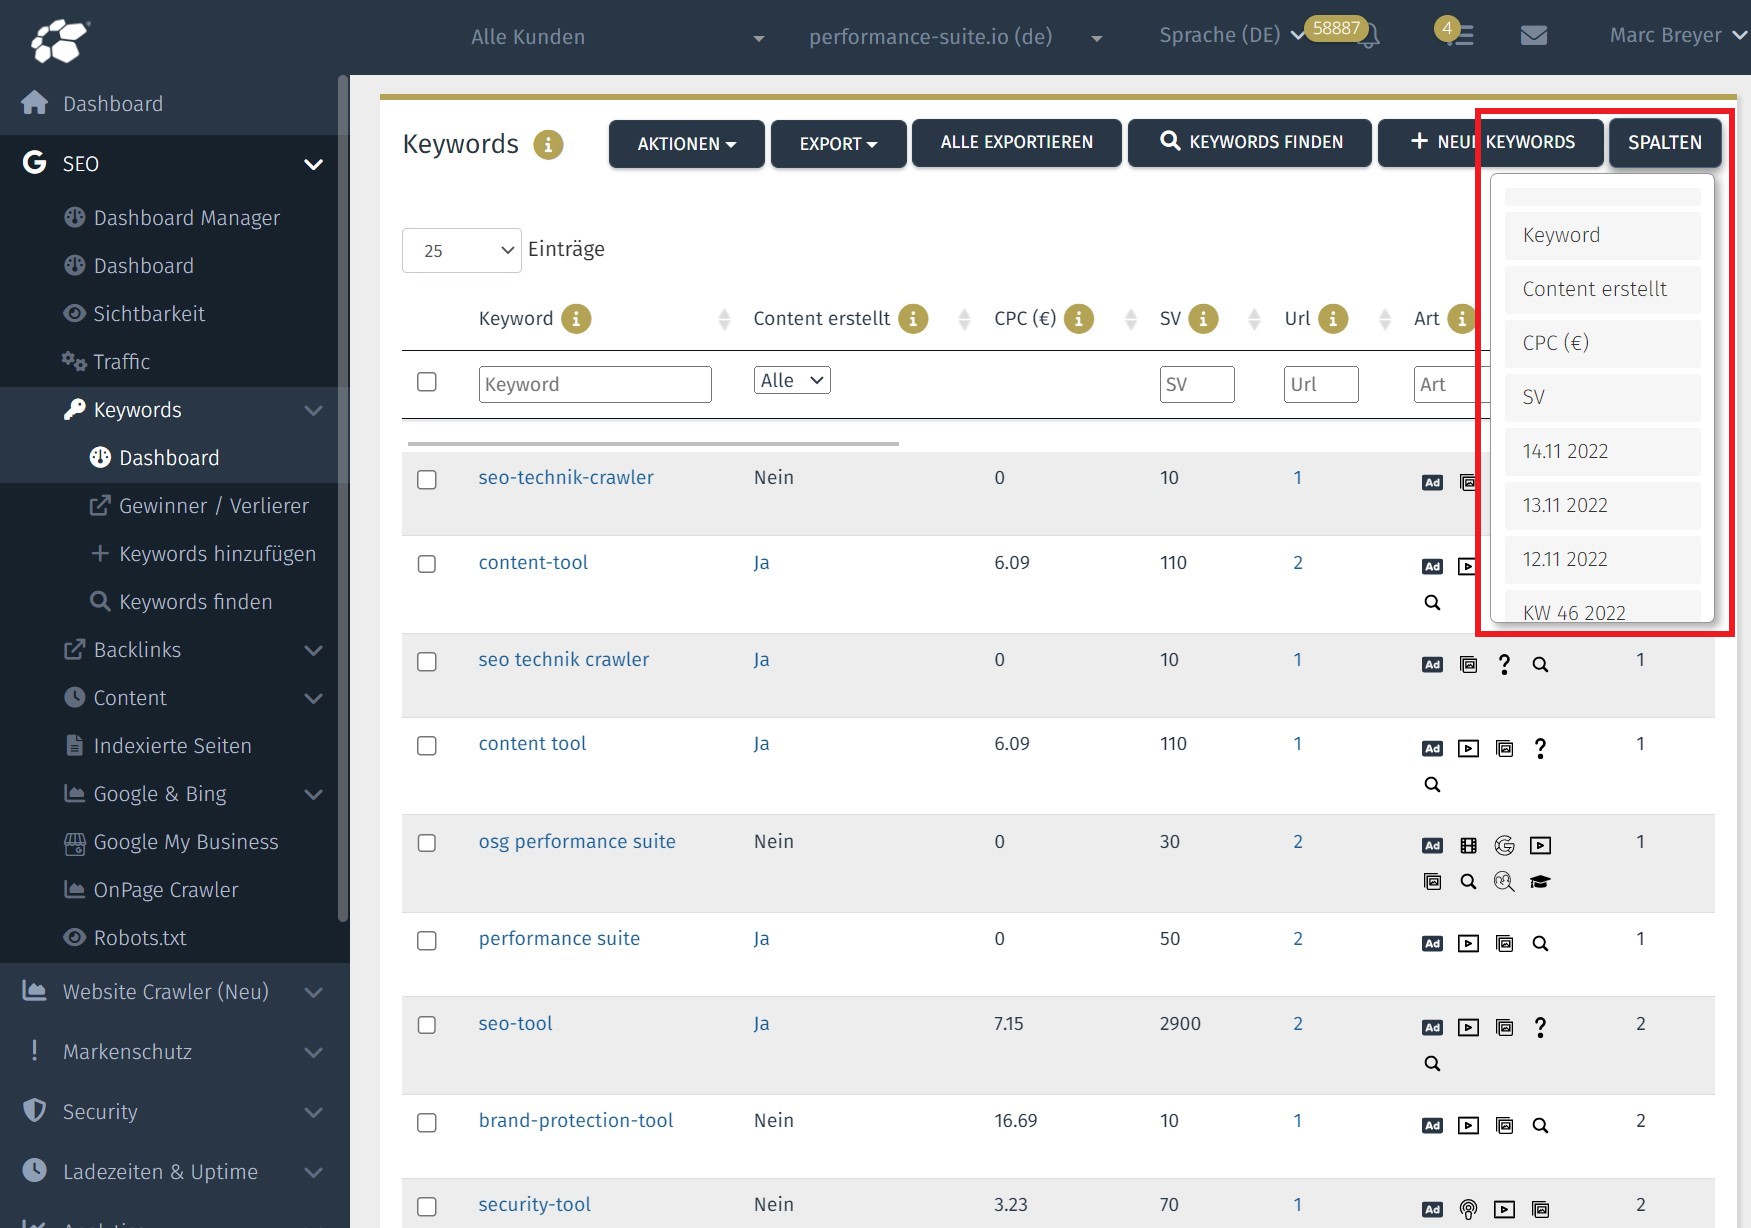Viewport: 1751px width, 1228px height.
Task: Tick checkbox for osg performance suite row
Action: (x=427, y=843)
